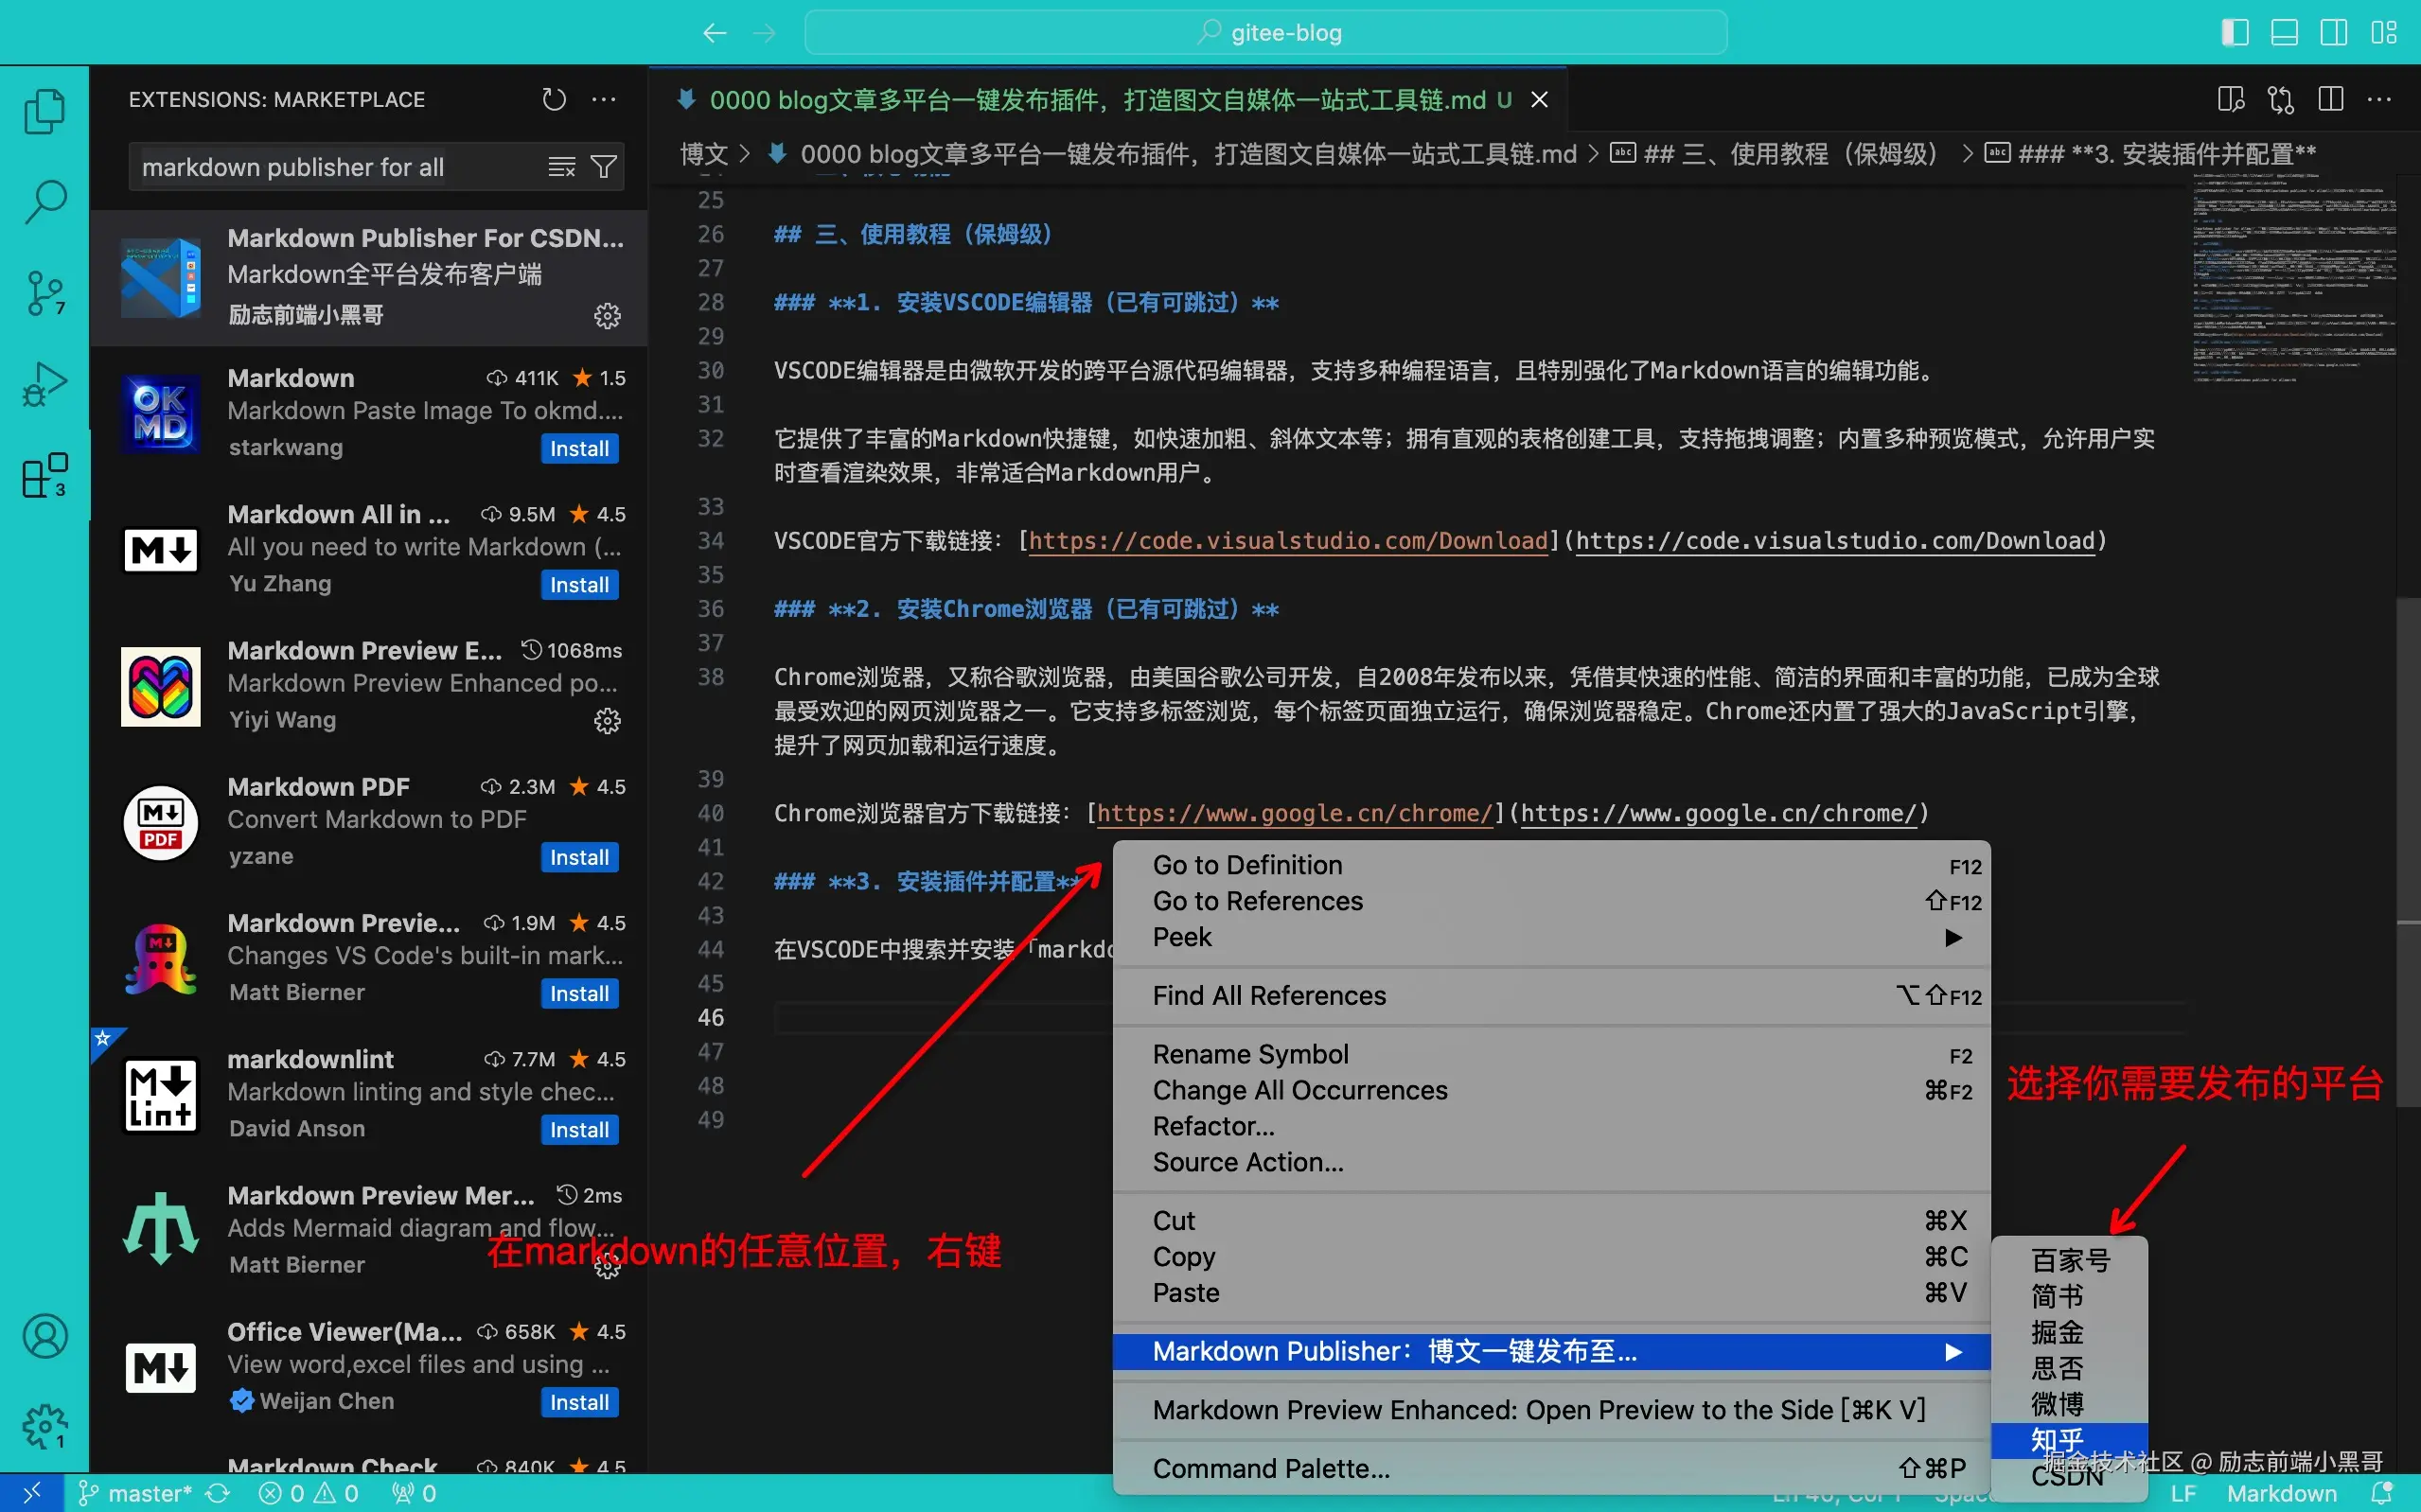2421x1512 pixels.
Task: Open gear settings for Markdown Publisher extension
Action: coord(607,316)
